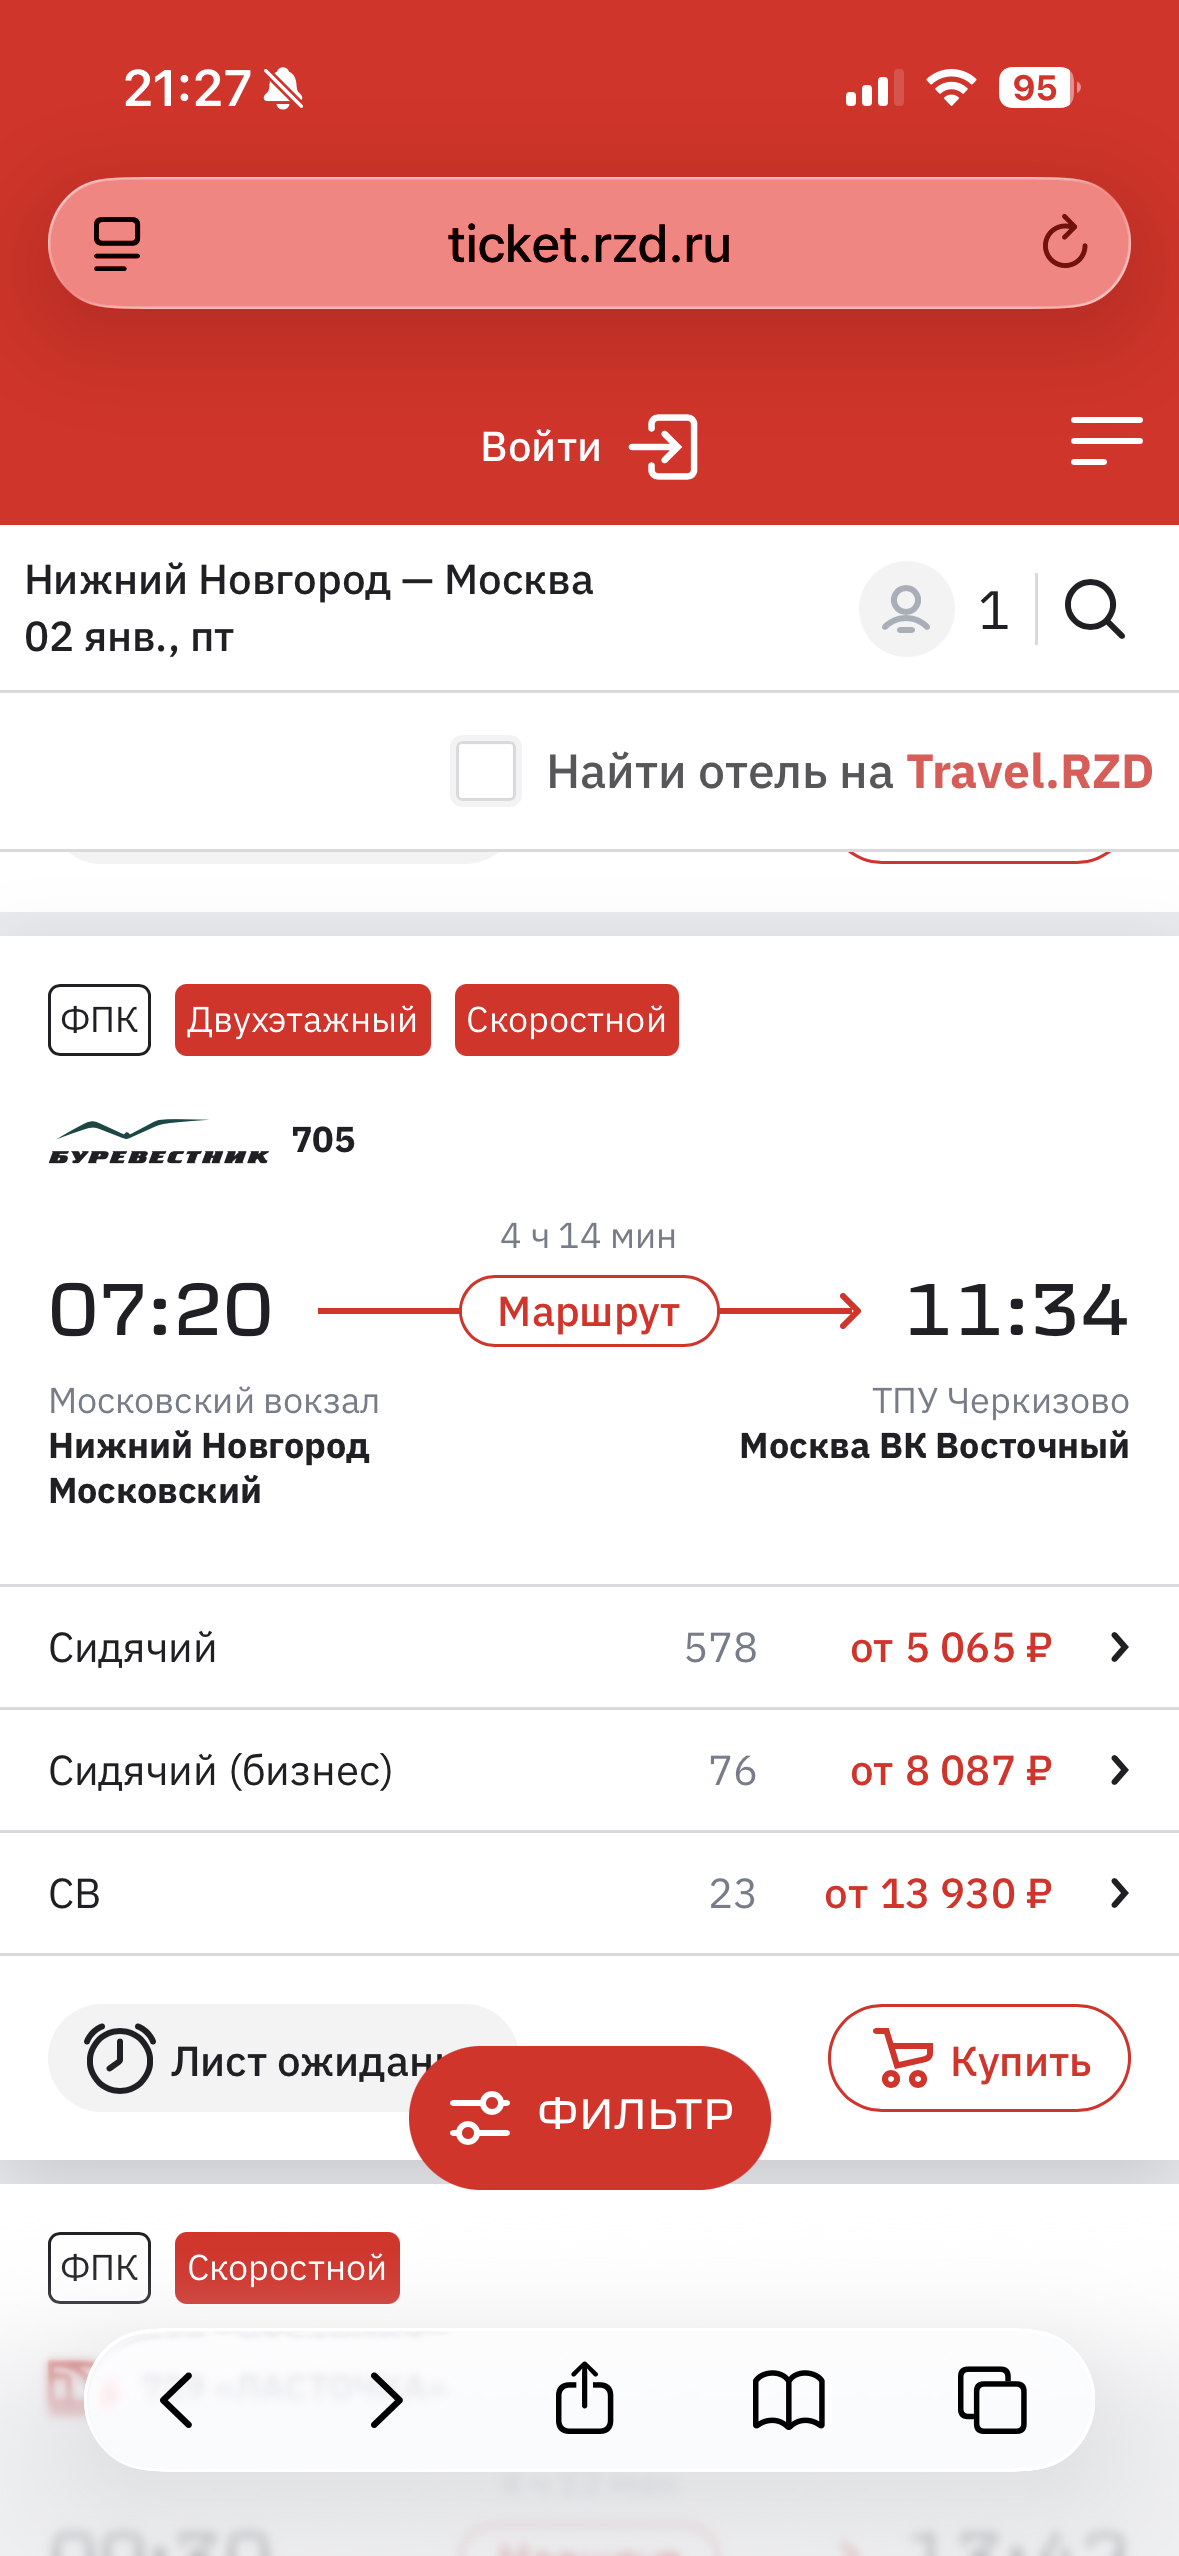Open the Маршрут route details

589,1311
